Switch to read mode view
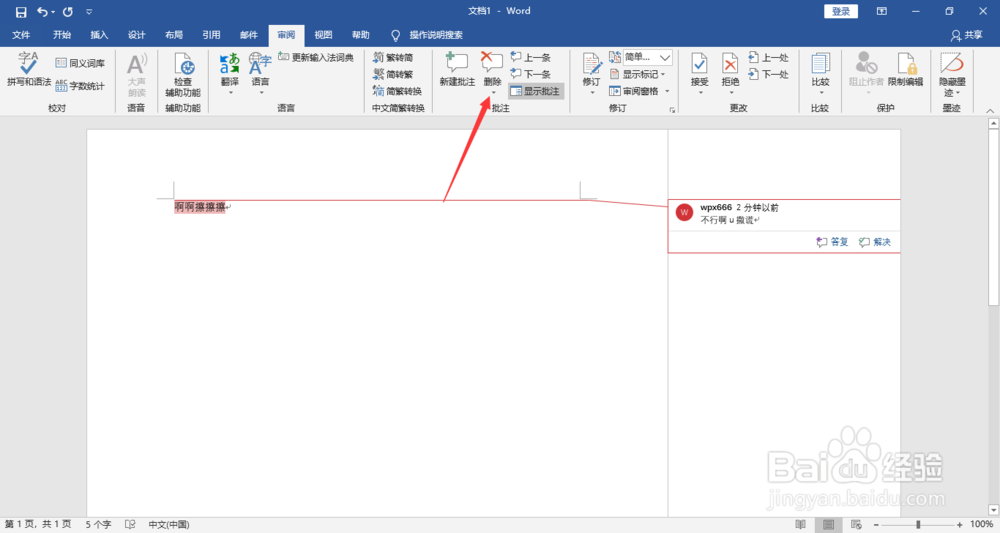The width and height of the screenshot is (1000, 533). click(x=800, y=525)
